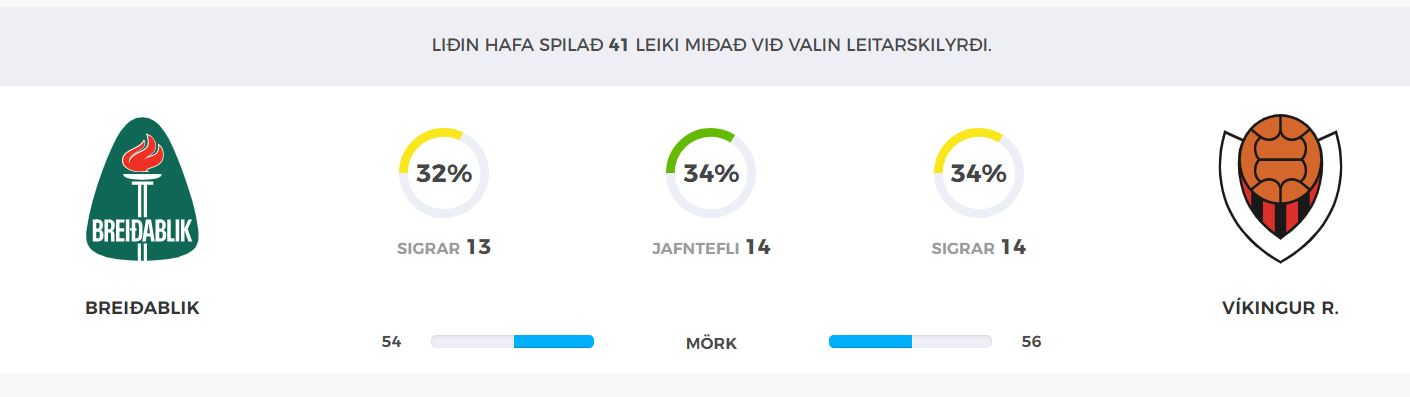Click the 32% percentage text

click(x=444, y=174)
